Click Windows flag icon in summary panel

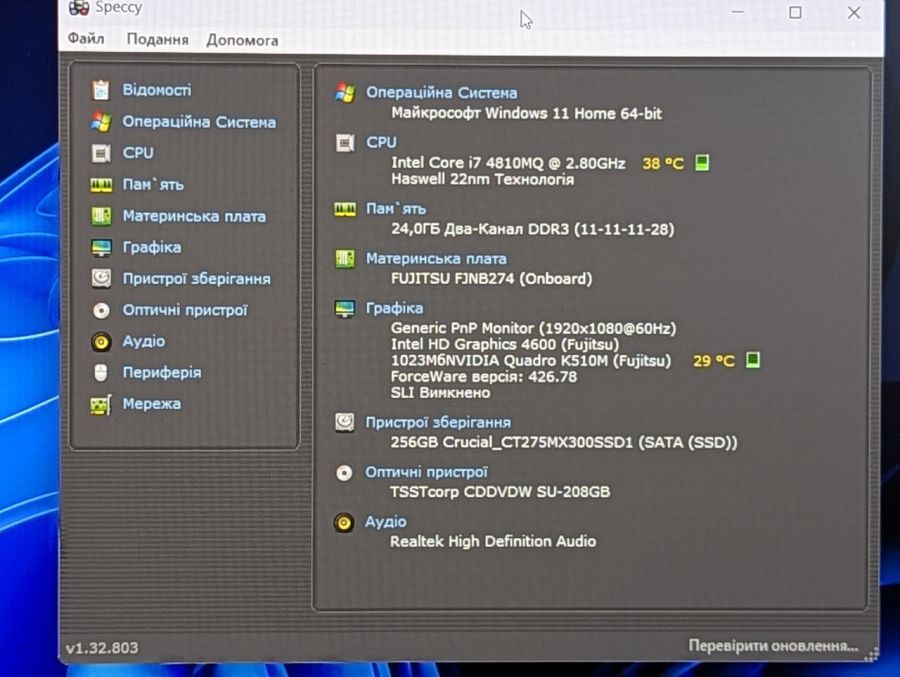point(345,92)
